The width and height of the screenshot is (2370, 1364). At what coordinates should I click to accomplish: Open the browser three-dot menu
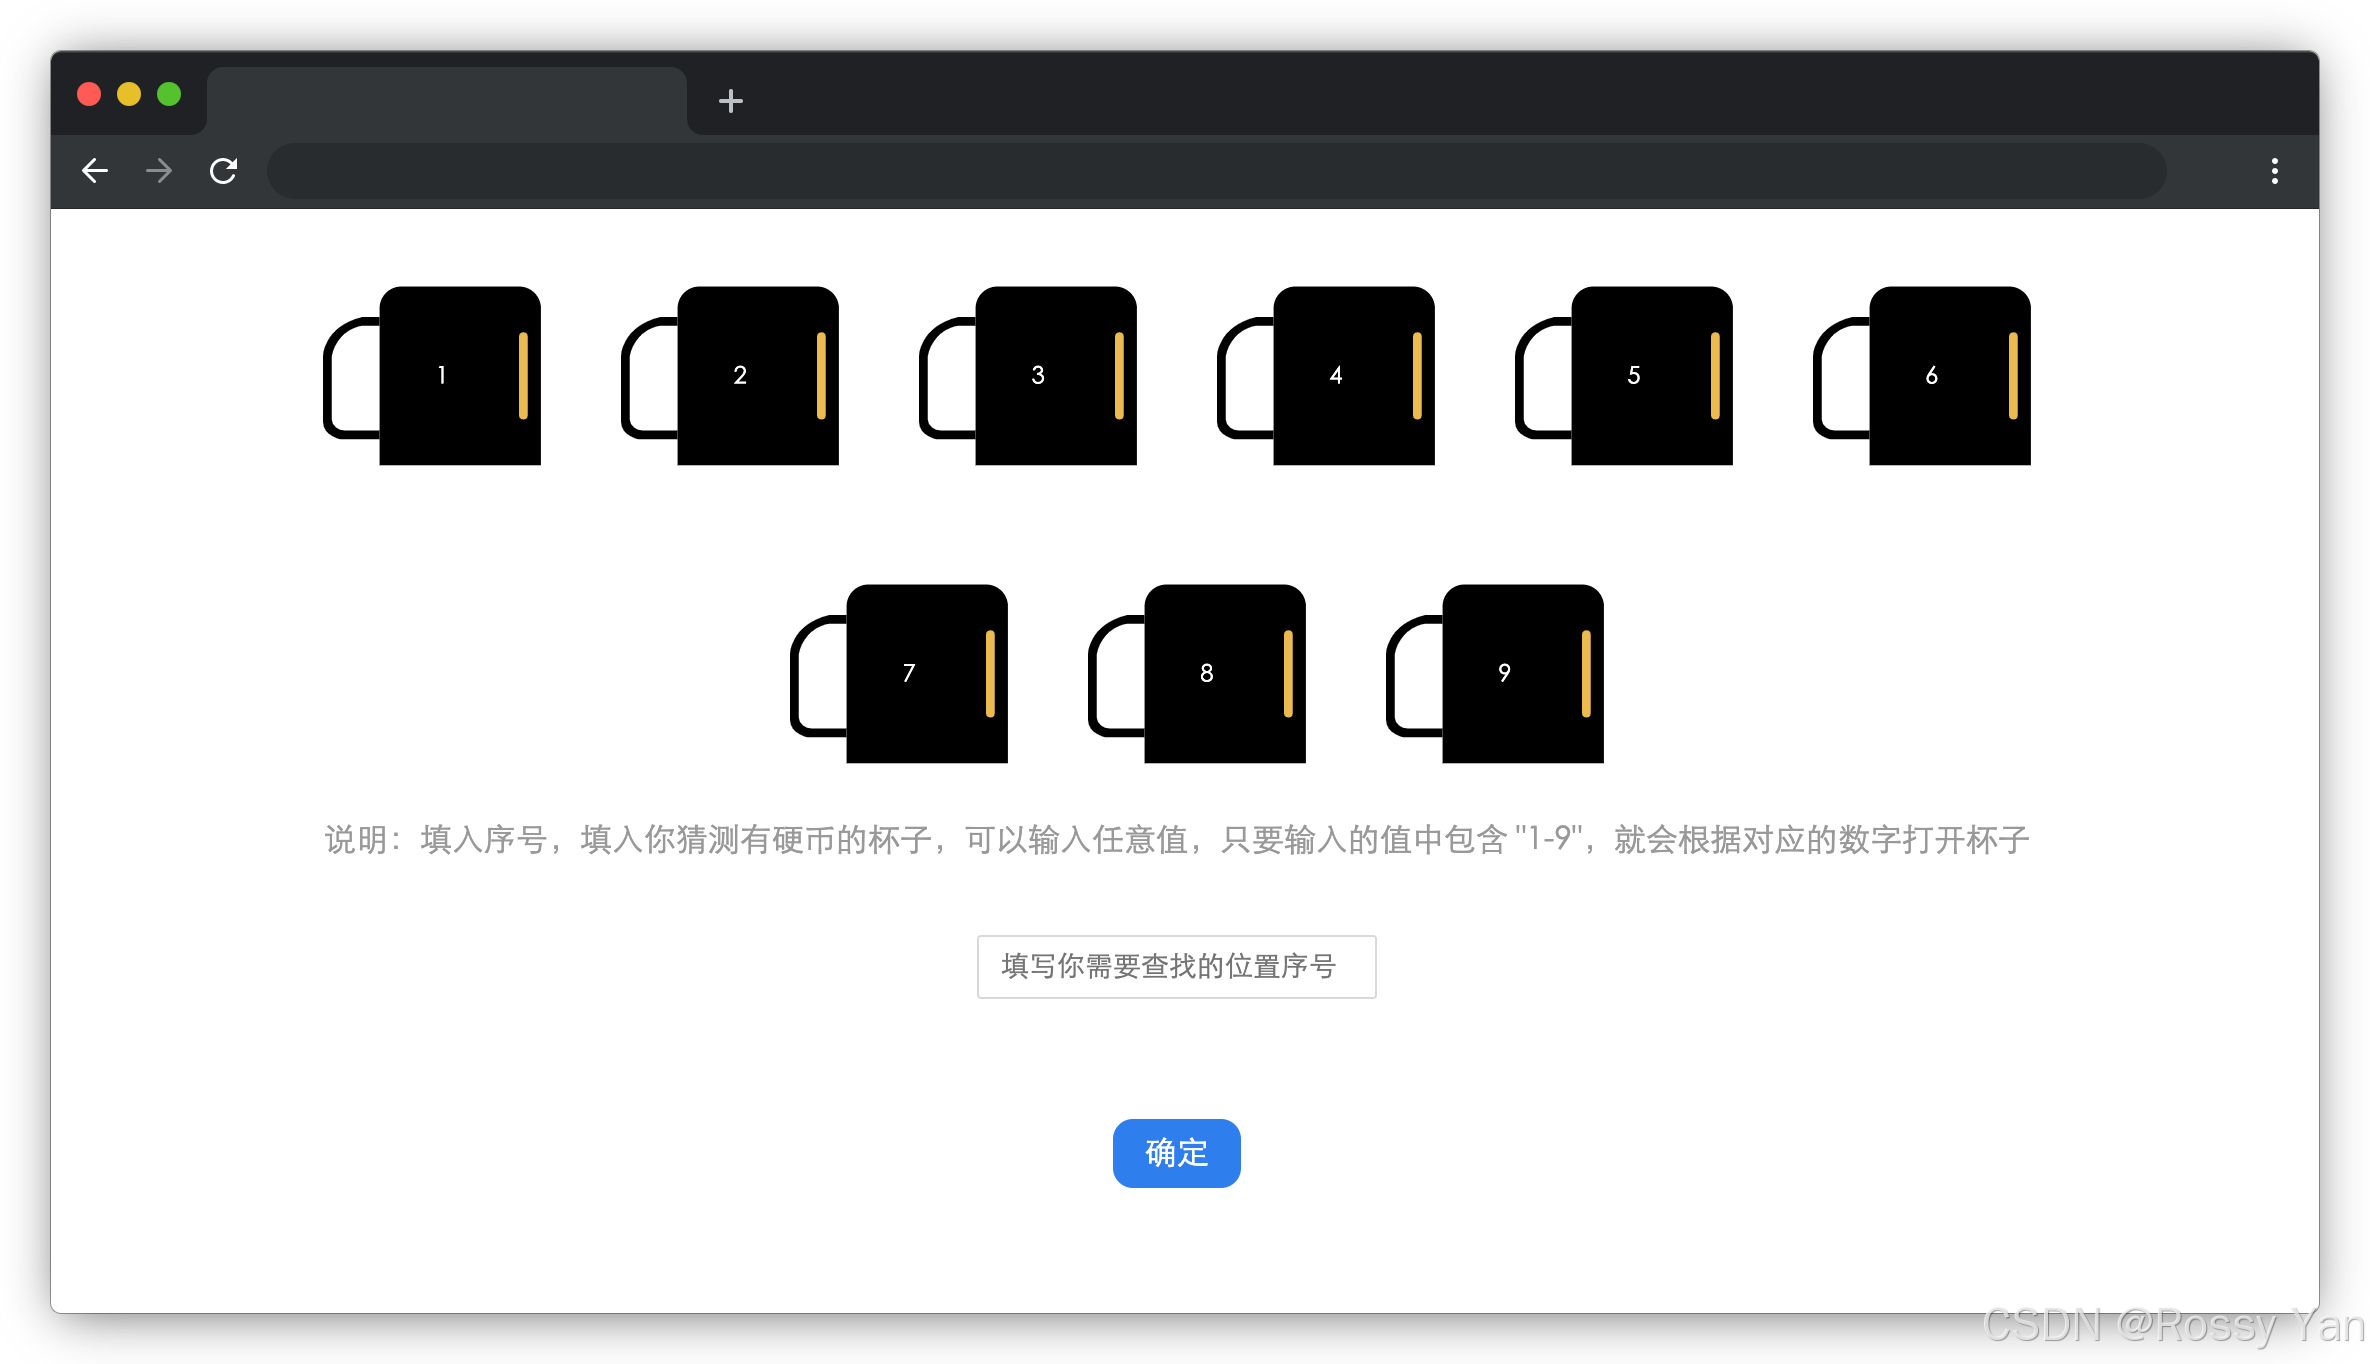pos(2274,171)
